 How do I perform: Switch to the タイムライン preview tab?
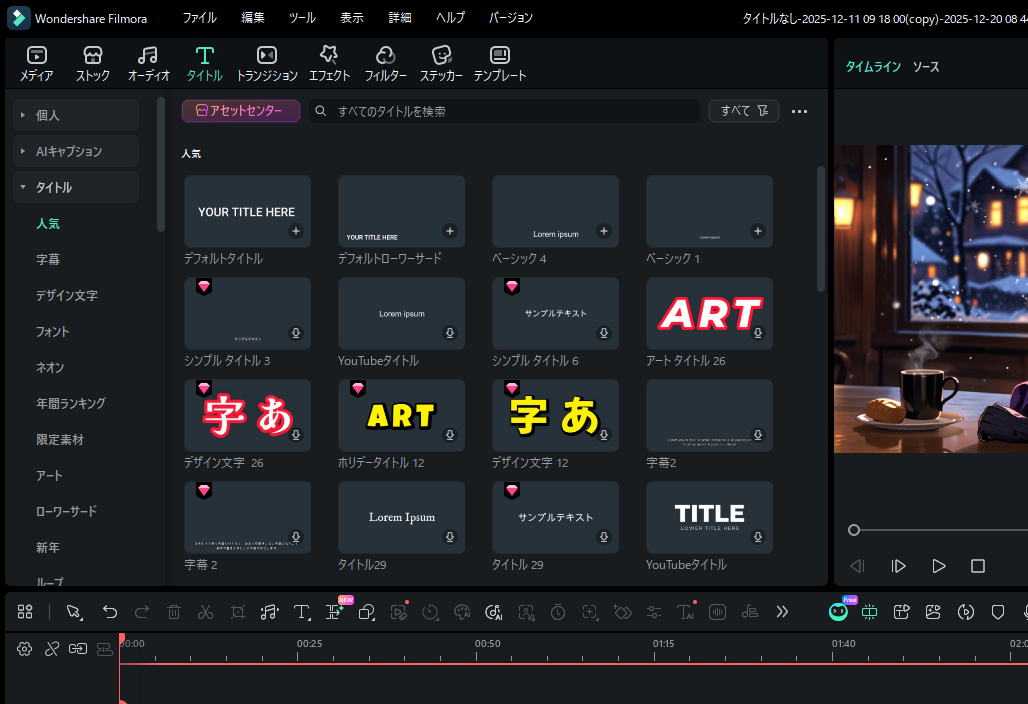[873, 67]
